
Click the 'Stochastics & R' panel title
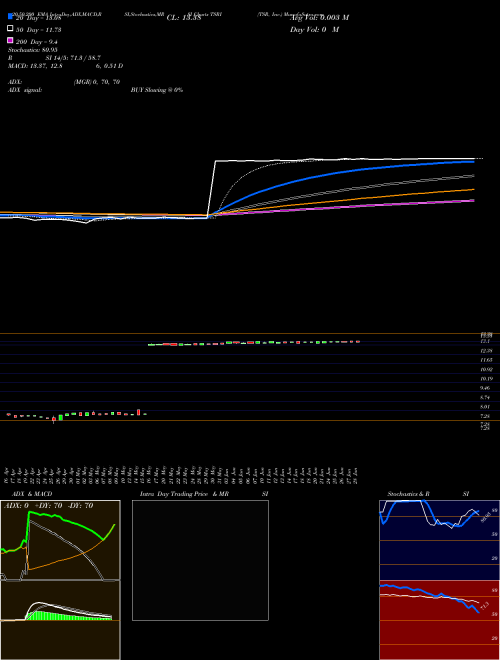tap(409, 494)
